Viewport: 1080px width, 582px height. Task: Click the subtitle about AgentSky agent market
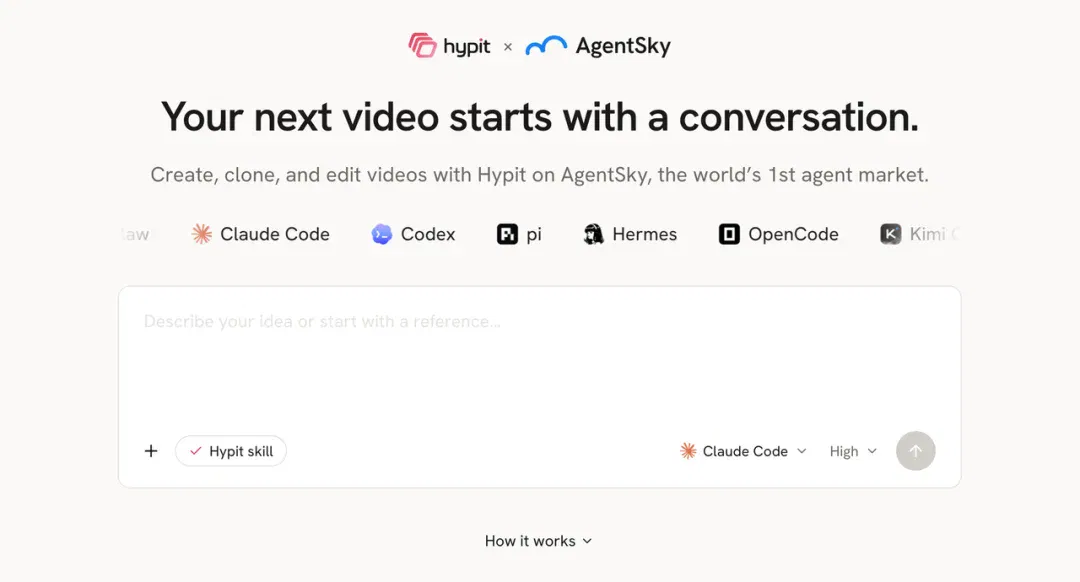click(x=539, y=175)
